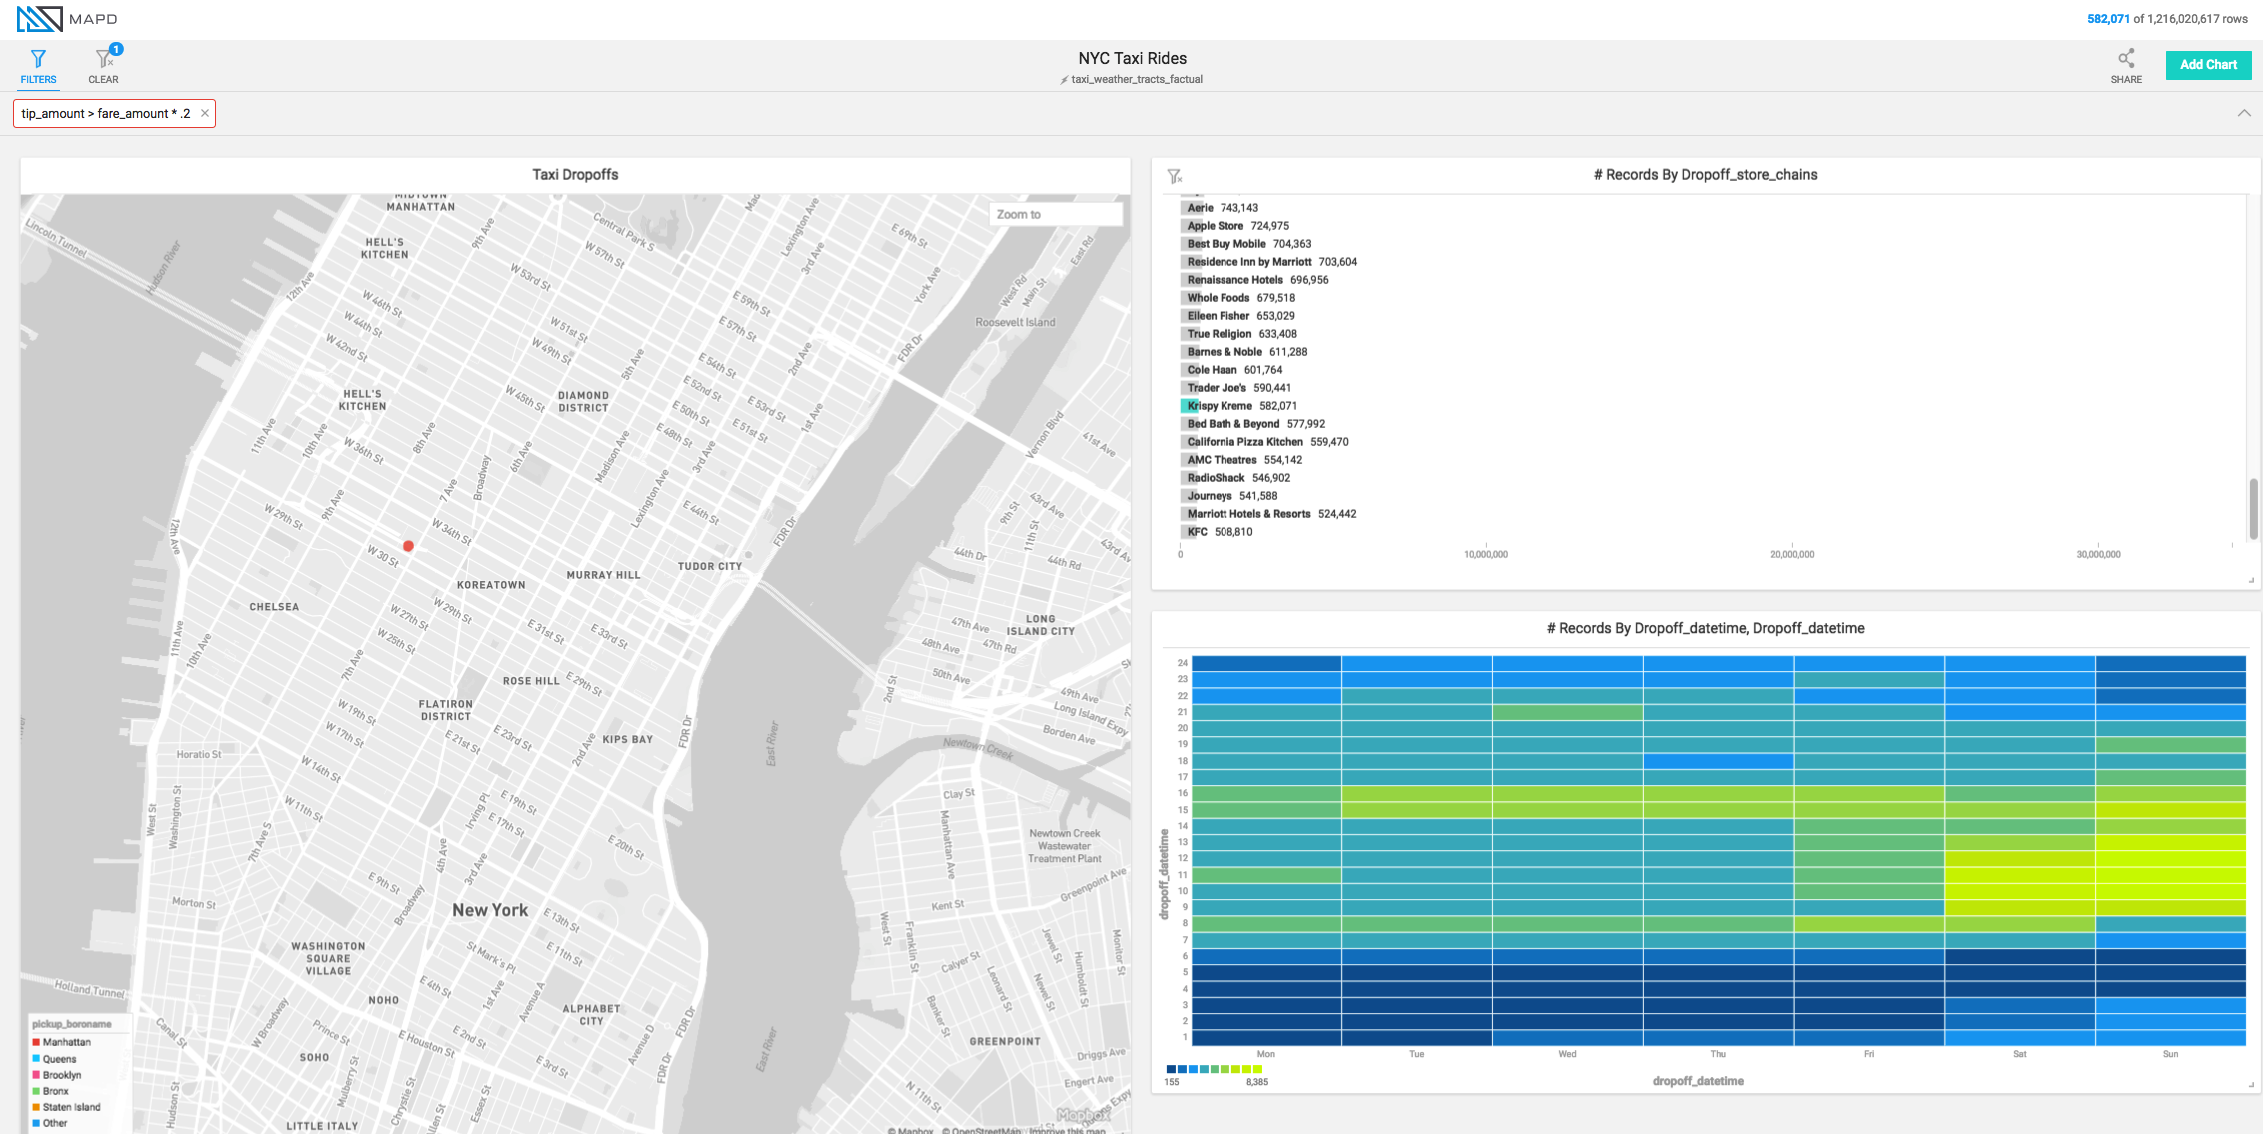Click the pickup_boroname legend header
Viewport: 2263px width, 1134px height.
pyautogui.click(x=72, y=1024)
